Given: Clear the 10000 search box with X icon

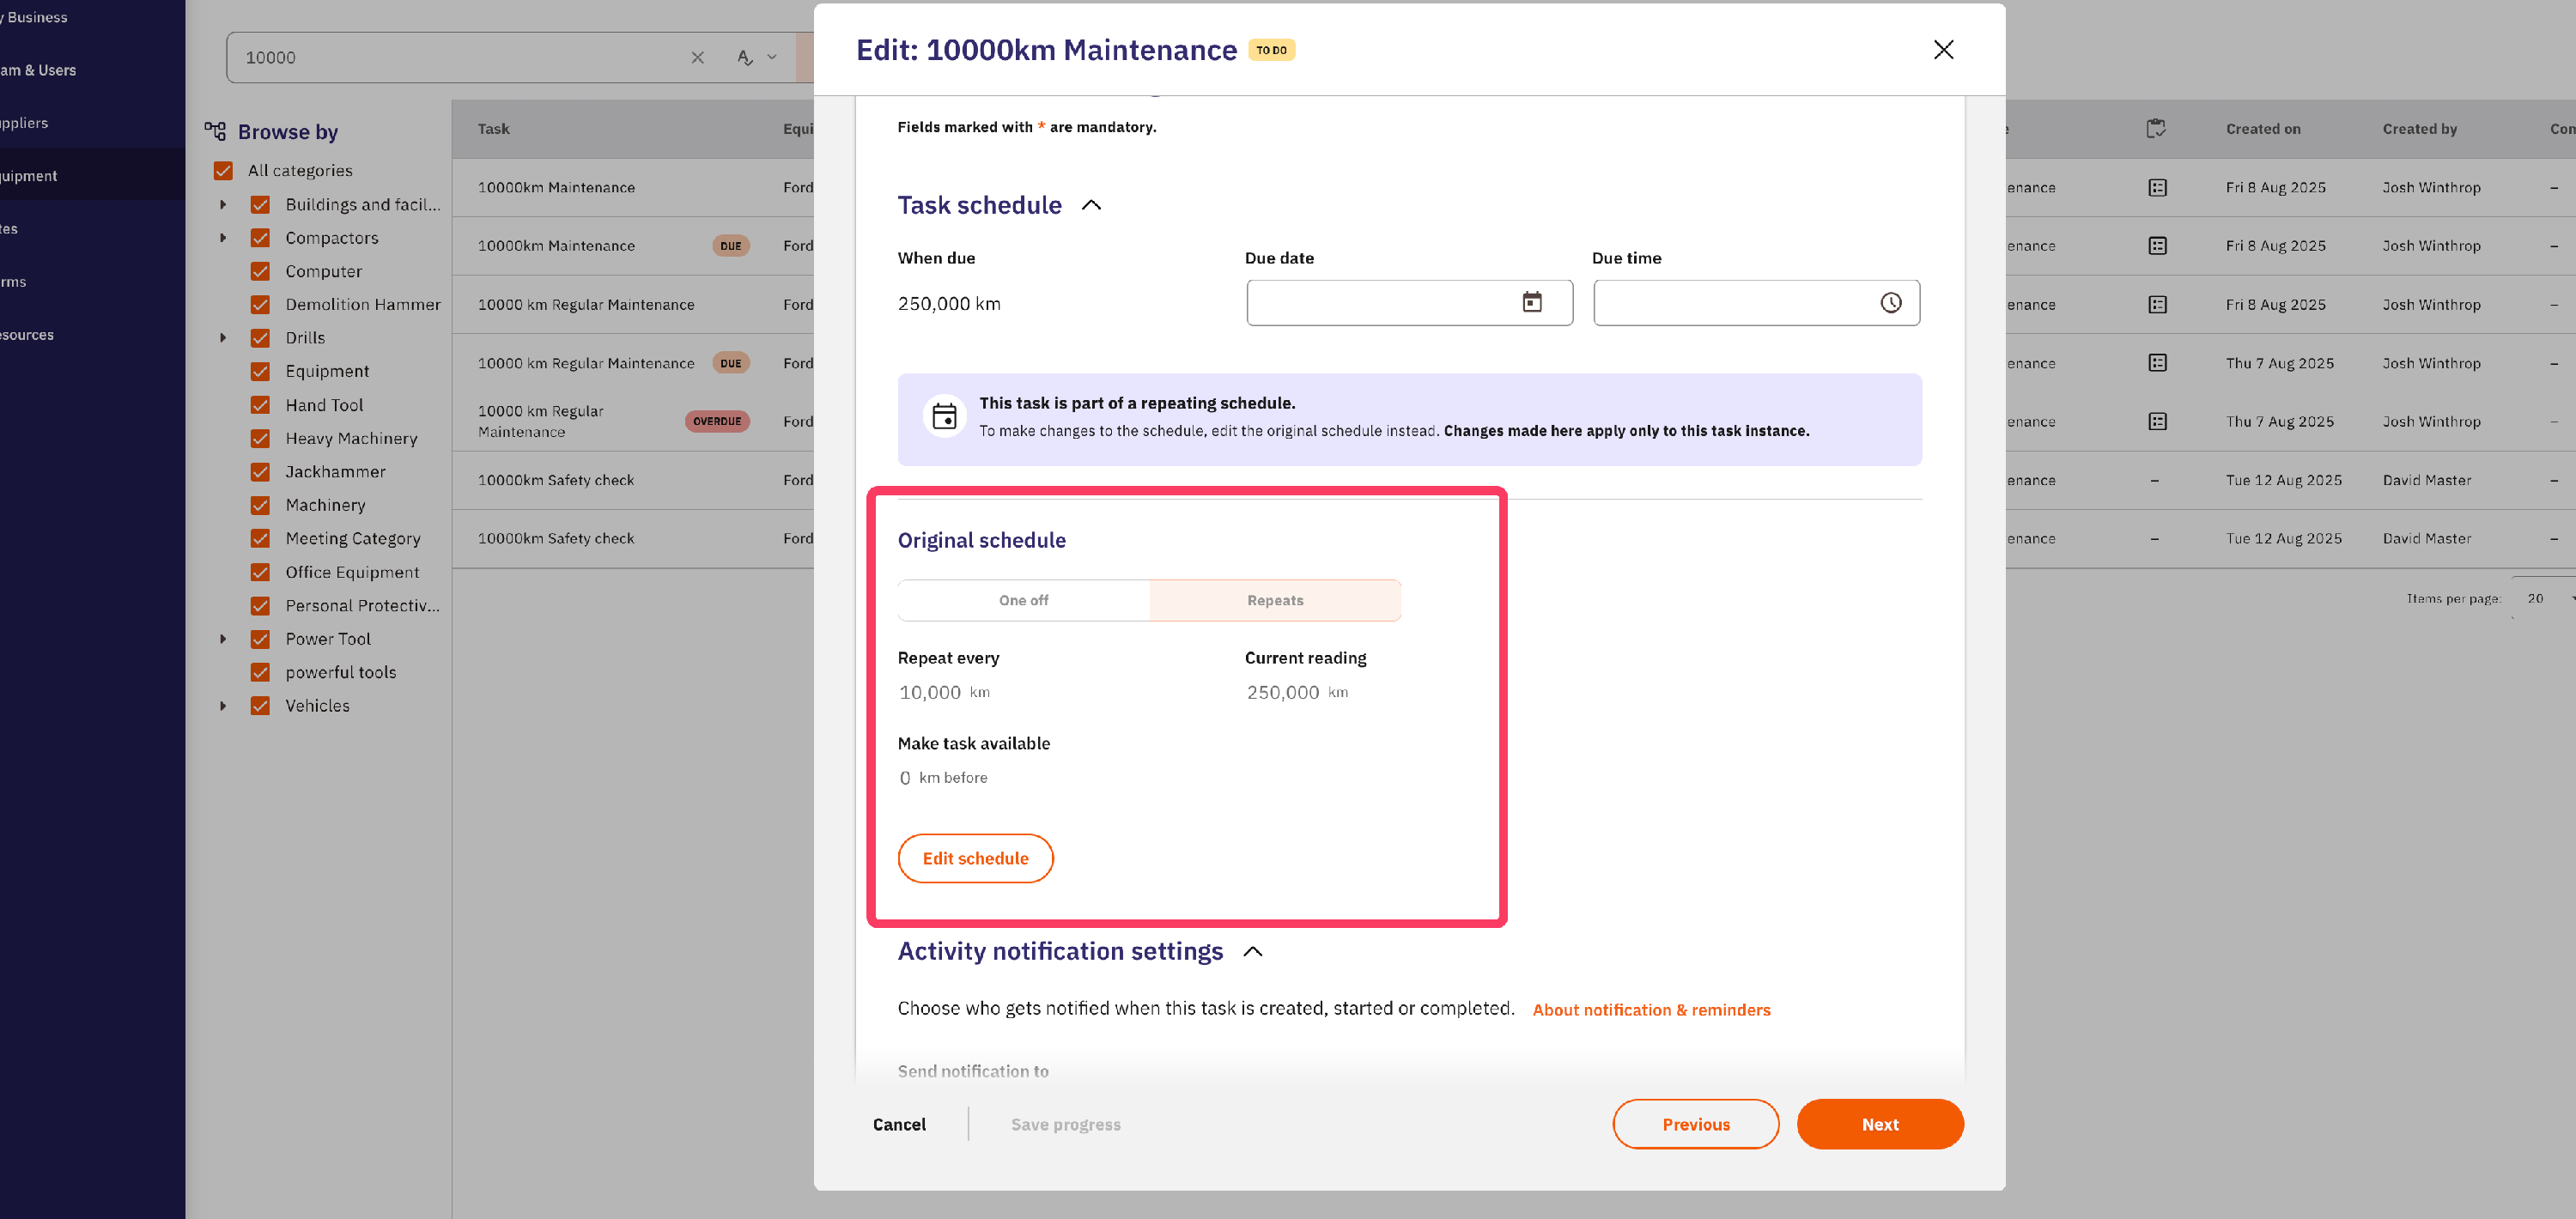Looking at the screenshot, I should [698, 58].
